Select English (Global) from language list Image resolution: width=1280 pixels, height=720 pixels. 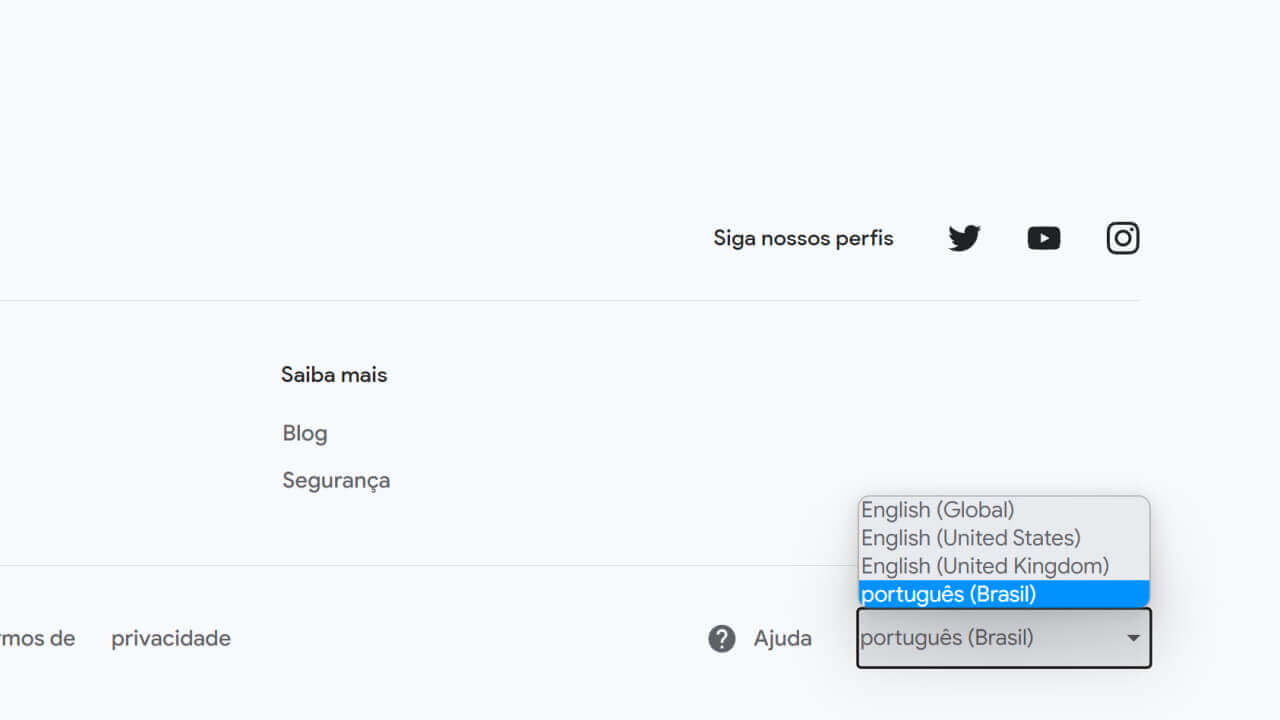tap(937, 510)
